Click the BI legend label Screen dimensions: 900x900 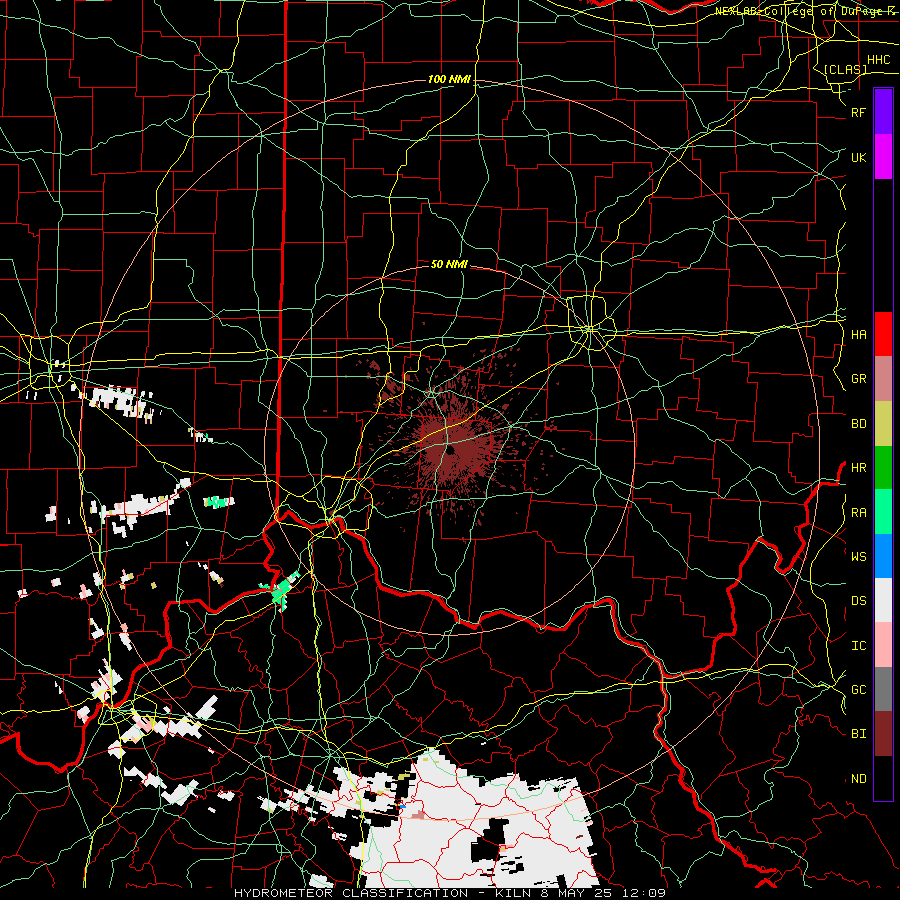(x=858, y=734)
